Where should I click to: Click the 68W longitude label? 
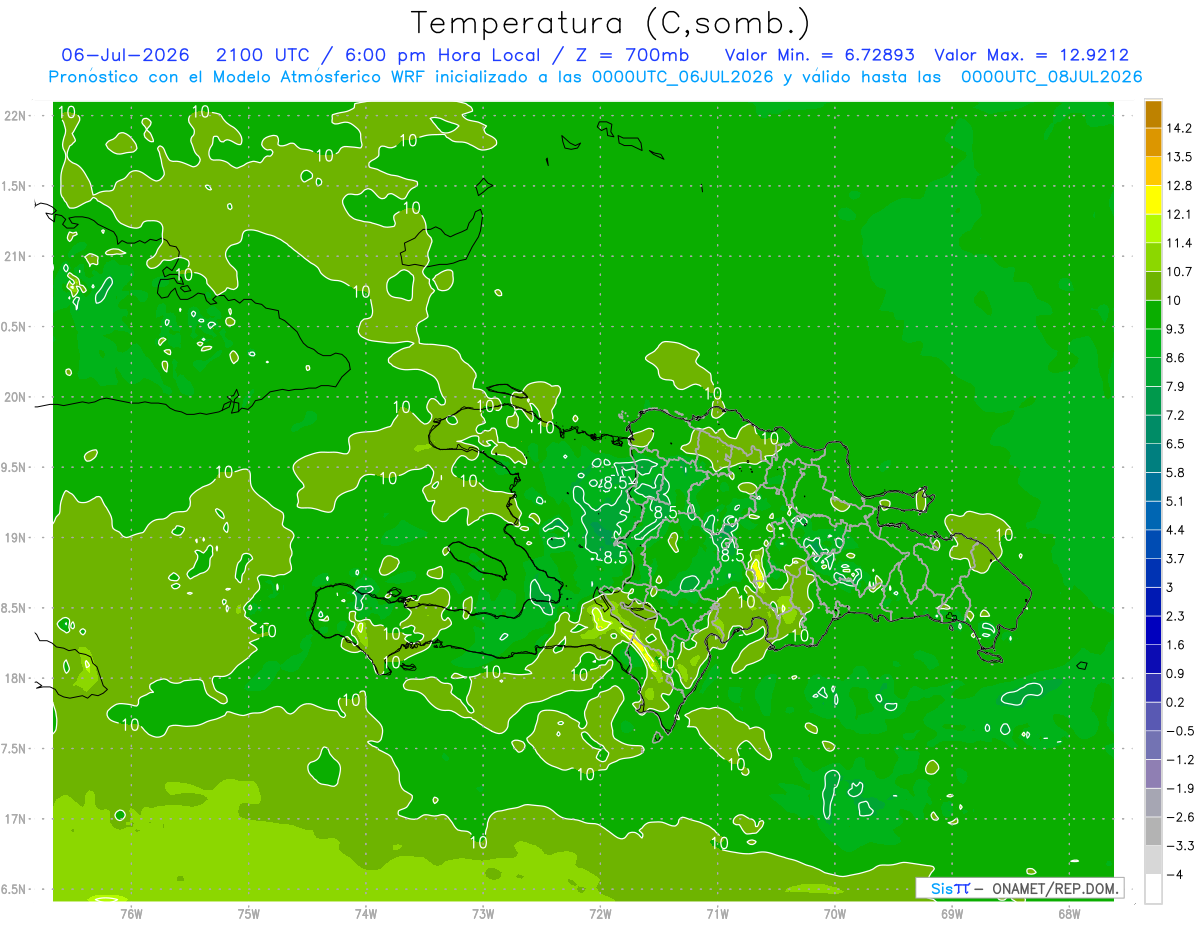pyautogui.click(x=1069, y=913)
